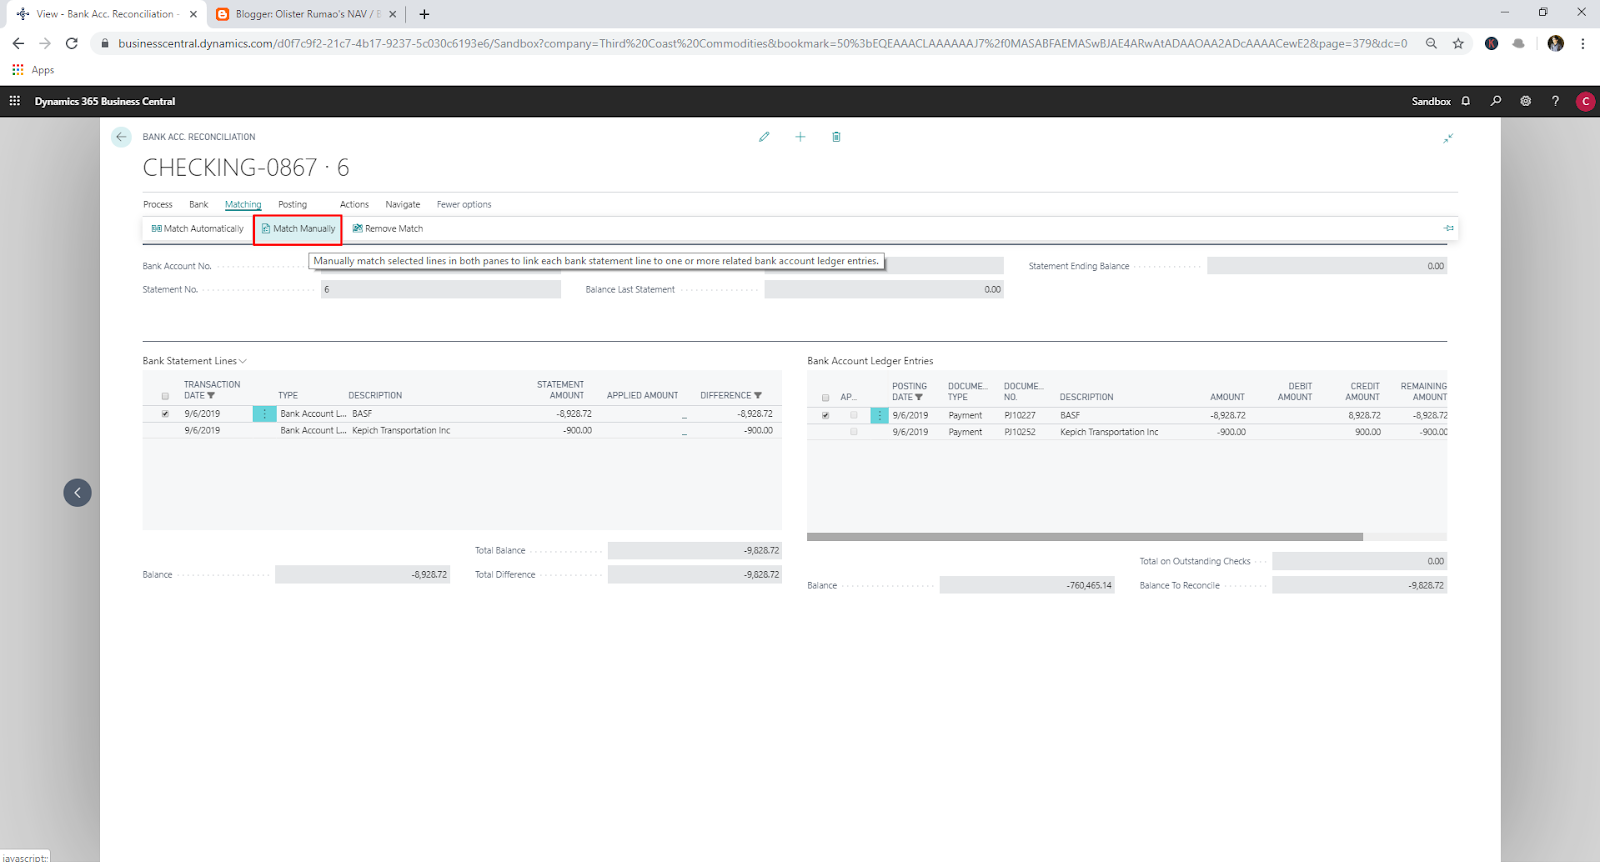Open the Posting menu
1600x867 pixels.
292,204
